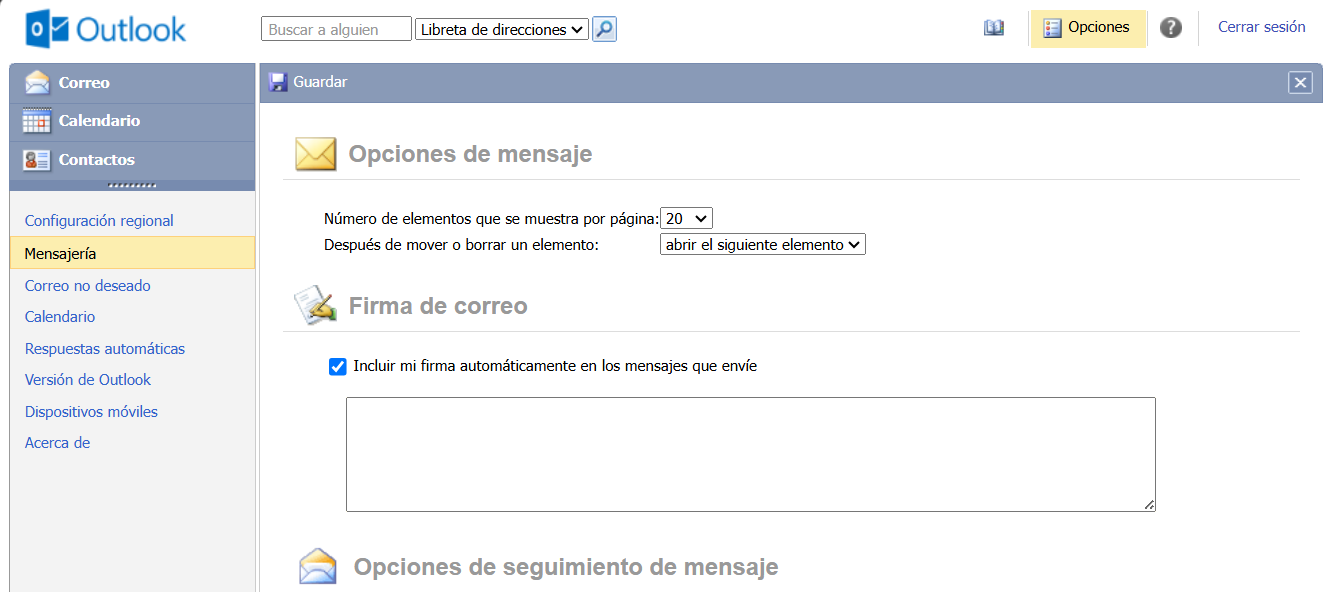Click 'Opciones de seguimiento de mensaje' heading
Viewport: 1326px width, 592px height.
[x=566, y=567]
